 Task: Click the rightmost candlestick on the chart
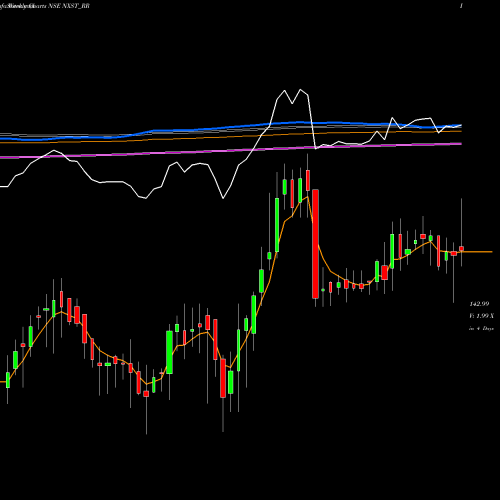point(462,249)
